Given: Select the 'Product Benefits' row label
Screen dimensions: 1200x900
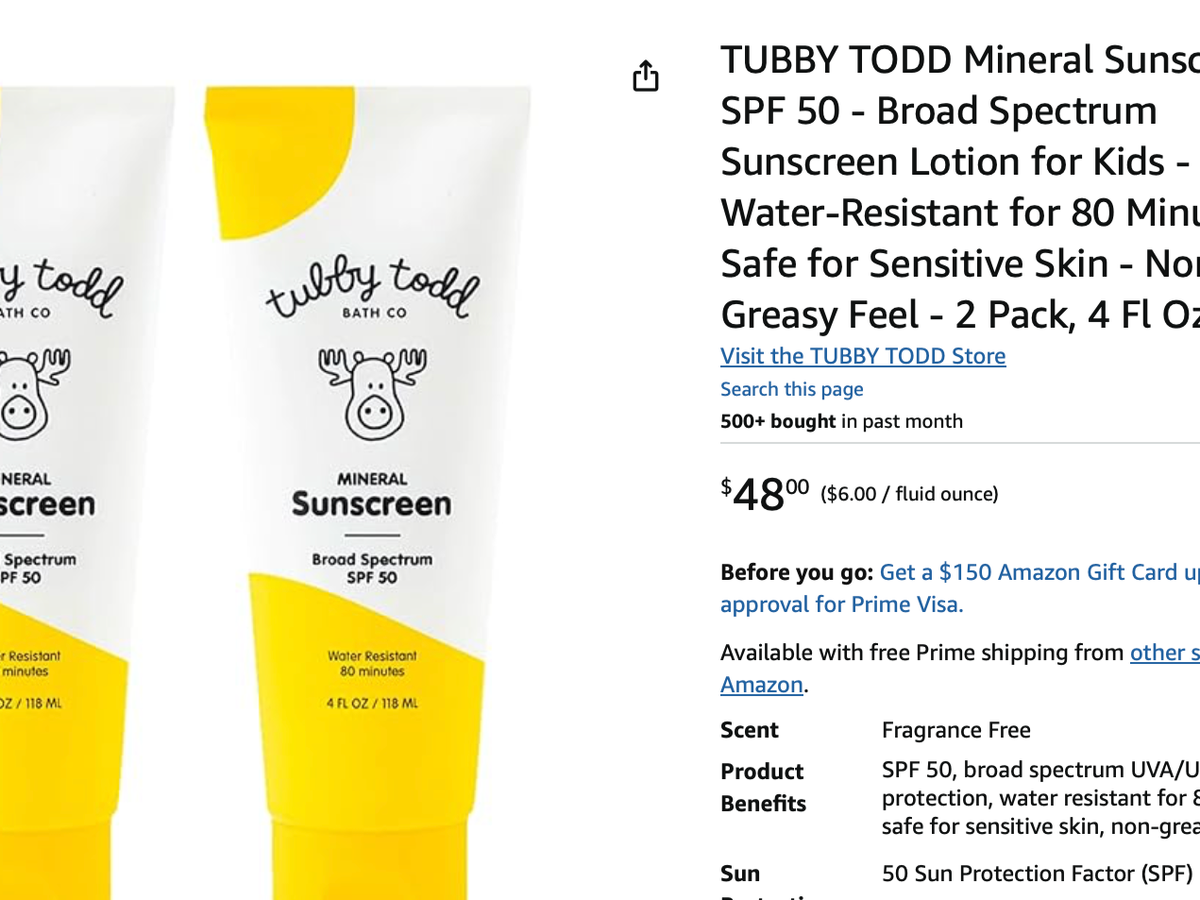Looking at the screenshot, I should tap(763, 787).
